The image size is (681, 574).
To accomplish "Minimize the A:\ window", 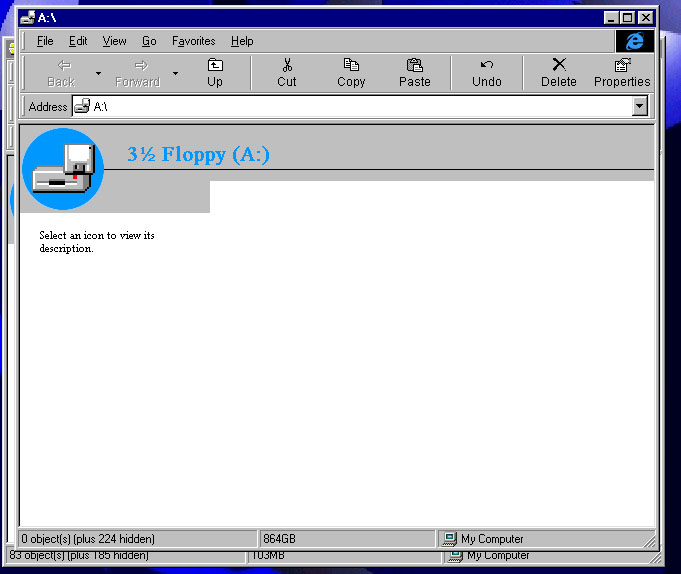I will [x=612, y=18].
